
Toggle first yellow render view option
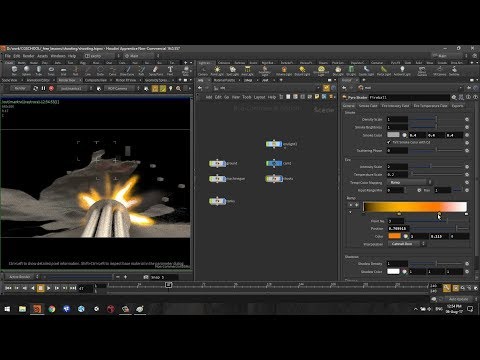click(x=155, y=88)
